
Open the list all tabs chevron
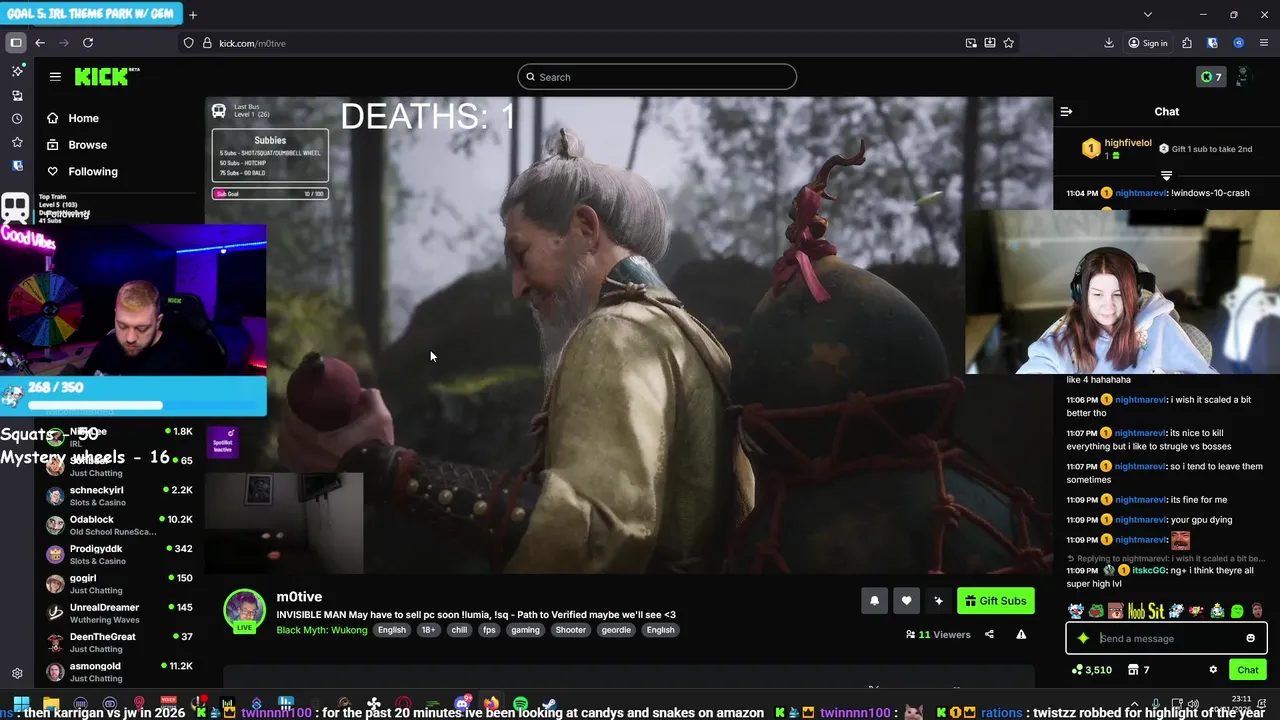[1148, 15]
